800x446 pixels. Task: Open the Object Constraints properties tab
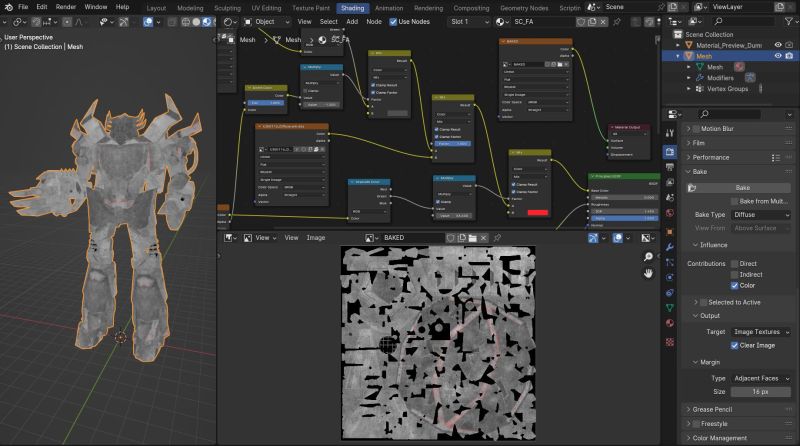[x=670, y=293]
